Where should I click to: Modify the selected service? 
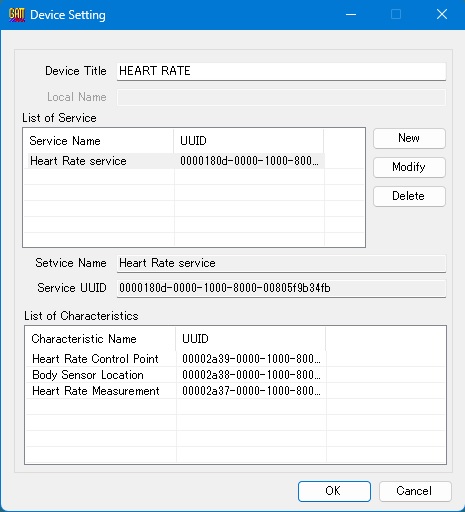(409, 167)
